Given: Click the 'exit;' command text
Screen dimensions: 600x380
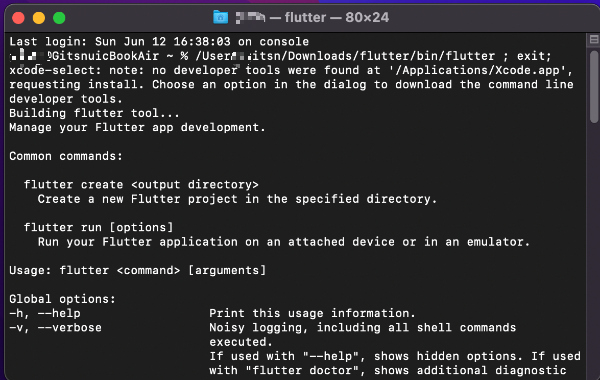Looking at the screenshot, I should coord(534,56).
